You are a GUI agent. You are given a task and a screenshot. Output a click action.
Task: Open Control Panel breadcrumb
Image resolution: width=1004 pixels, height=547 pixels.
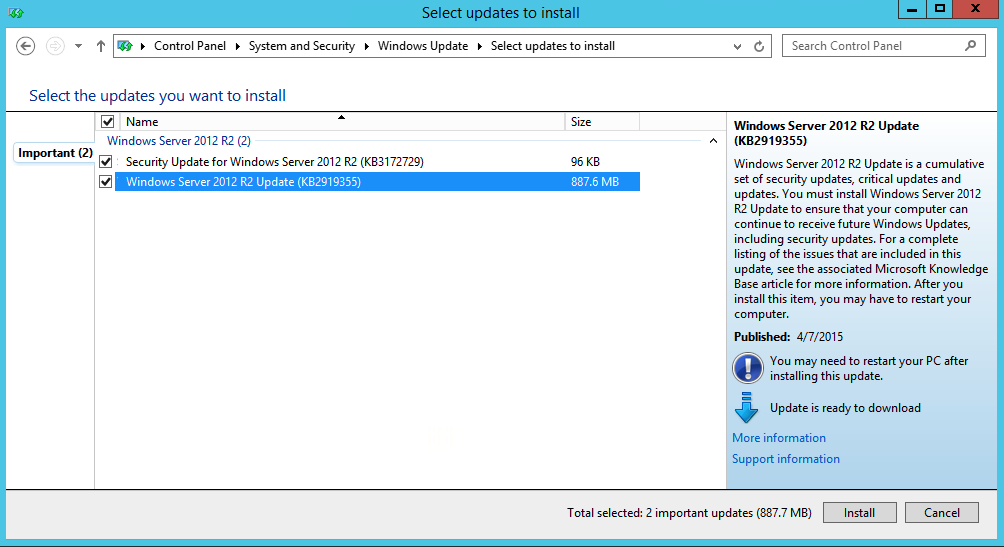click(x=190, y=46)
